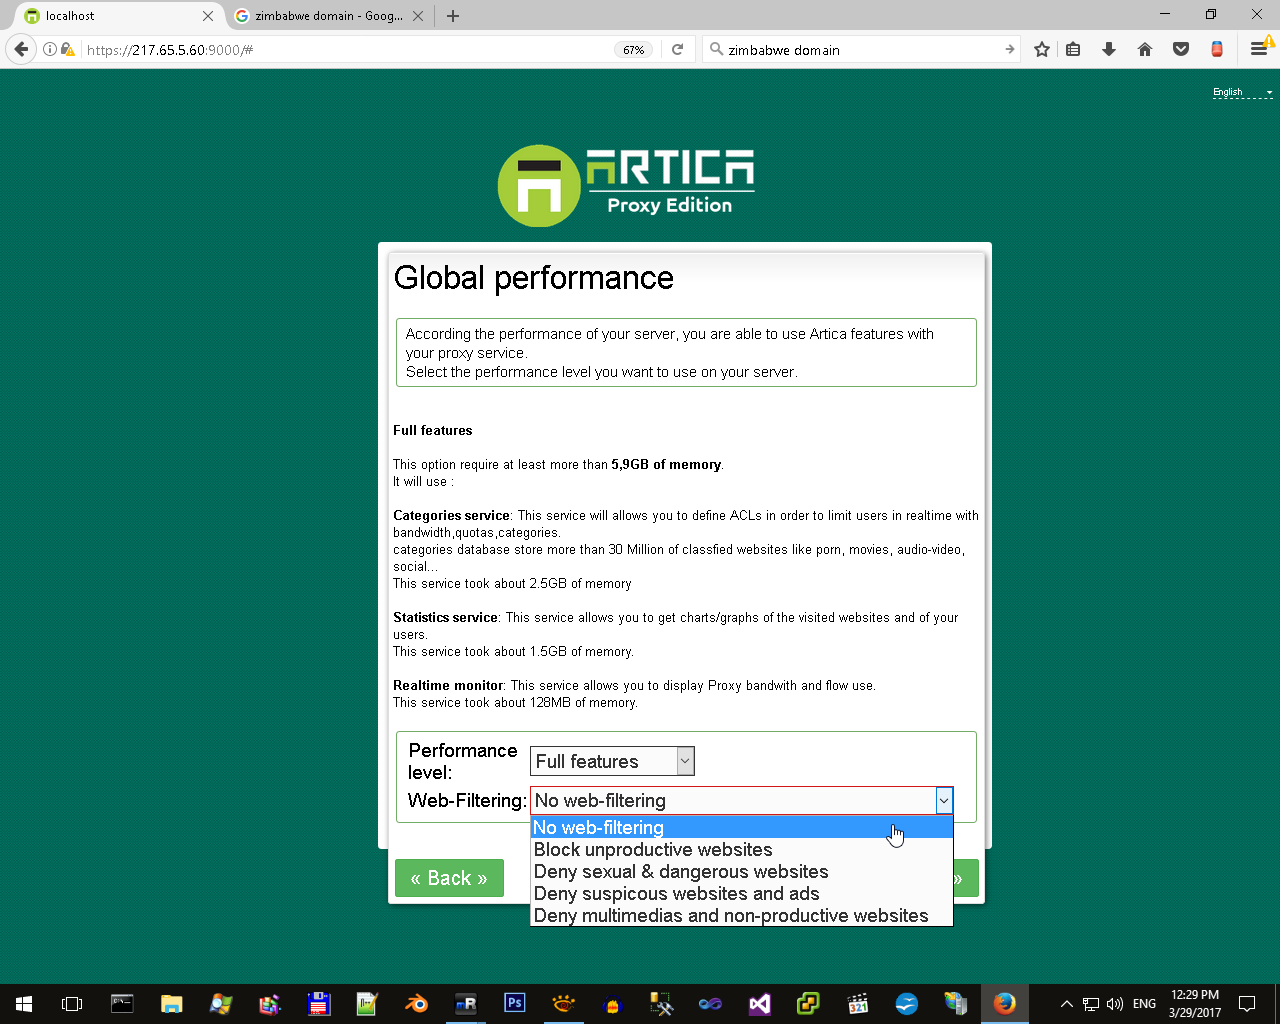Open the English language selector

1242,92
